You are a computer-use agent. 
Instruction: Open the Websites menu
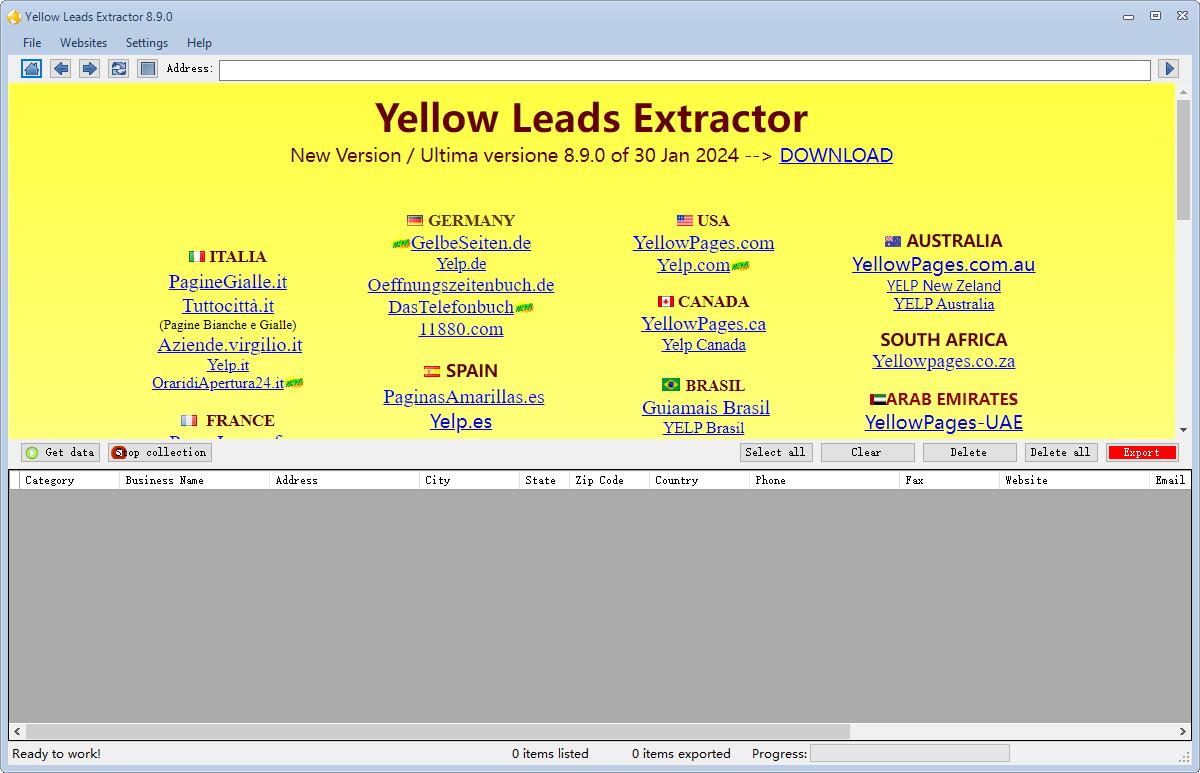point(83,43)
